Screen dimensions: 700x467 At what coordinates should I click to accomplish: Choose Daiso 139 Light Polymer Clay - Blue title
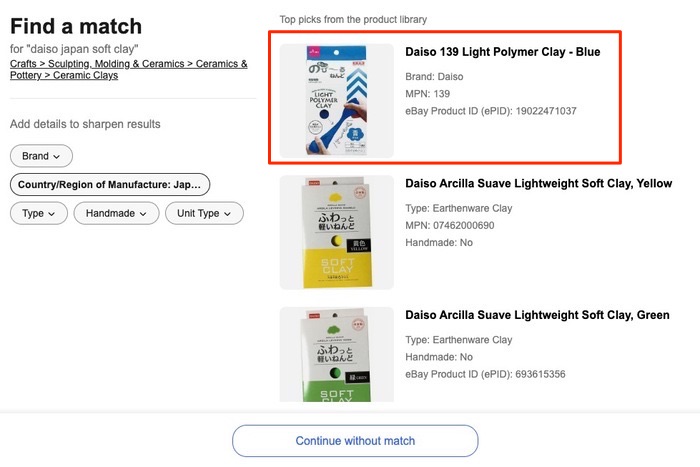click(x=502, y=52)
